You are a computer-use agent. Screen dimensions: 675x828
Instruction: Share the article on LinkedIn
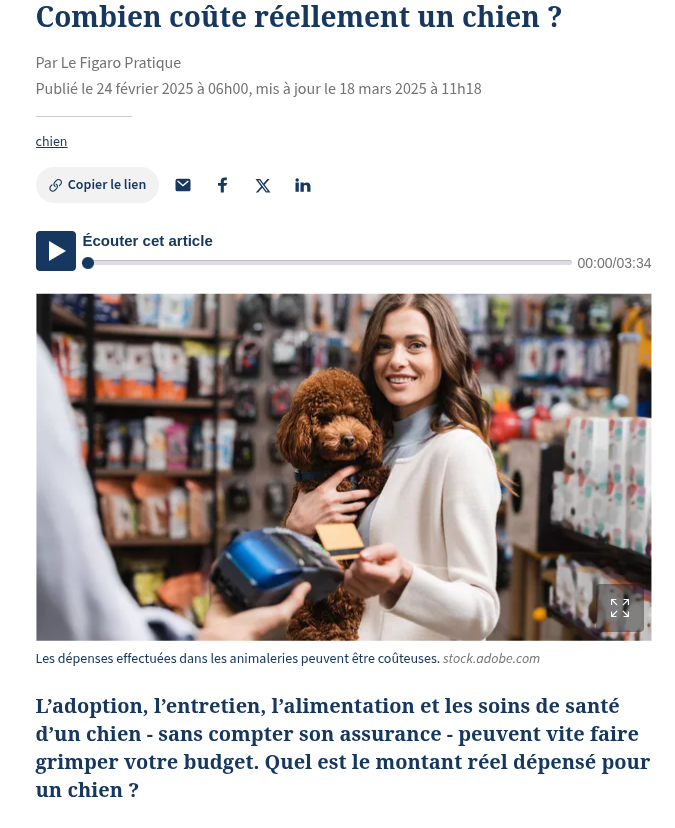(x=303, y=185)
